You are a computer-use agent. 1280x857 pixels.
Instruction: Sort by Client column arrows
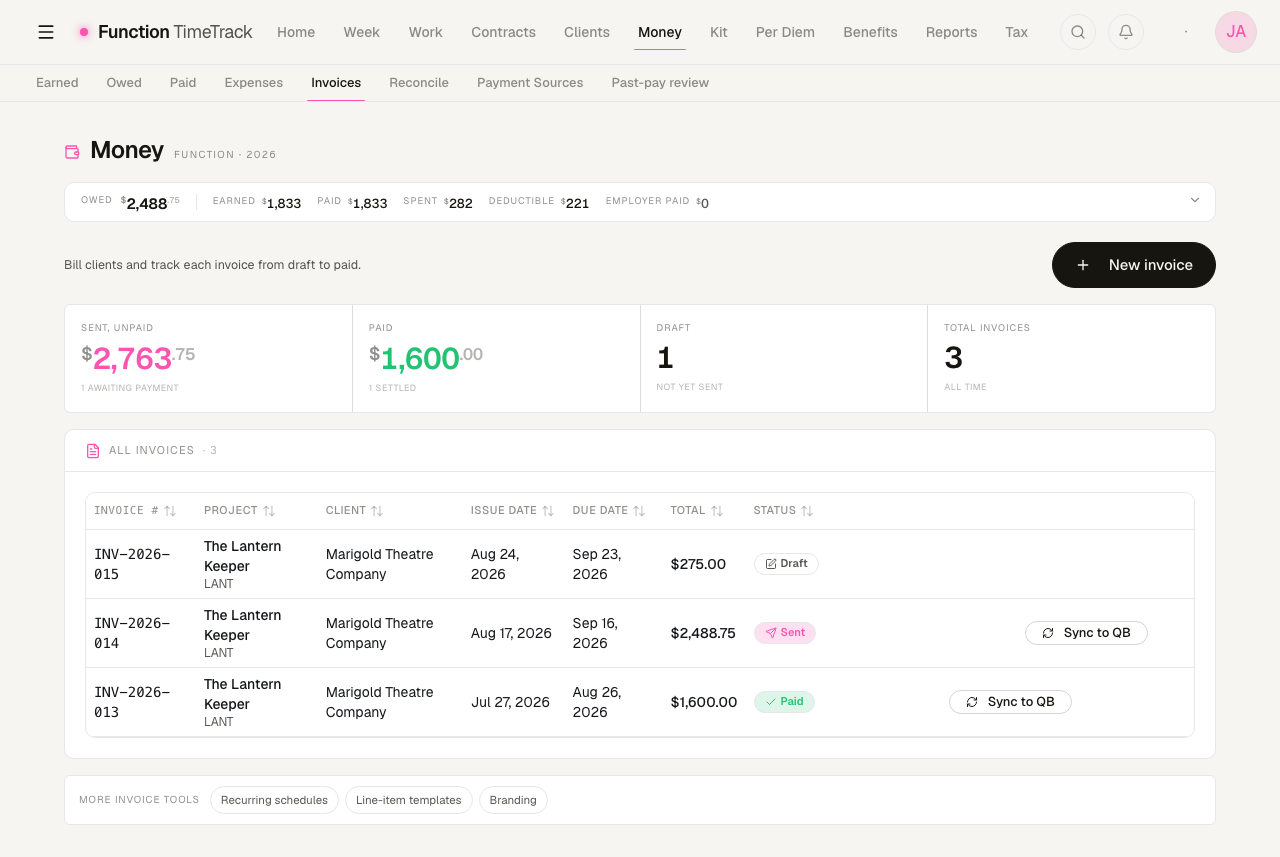click(377, 511)
